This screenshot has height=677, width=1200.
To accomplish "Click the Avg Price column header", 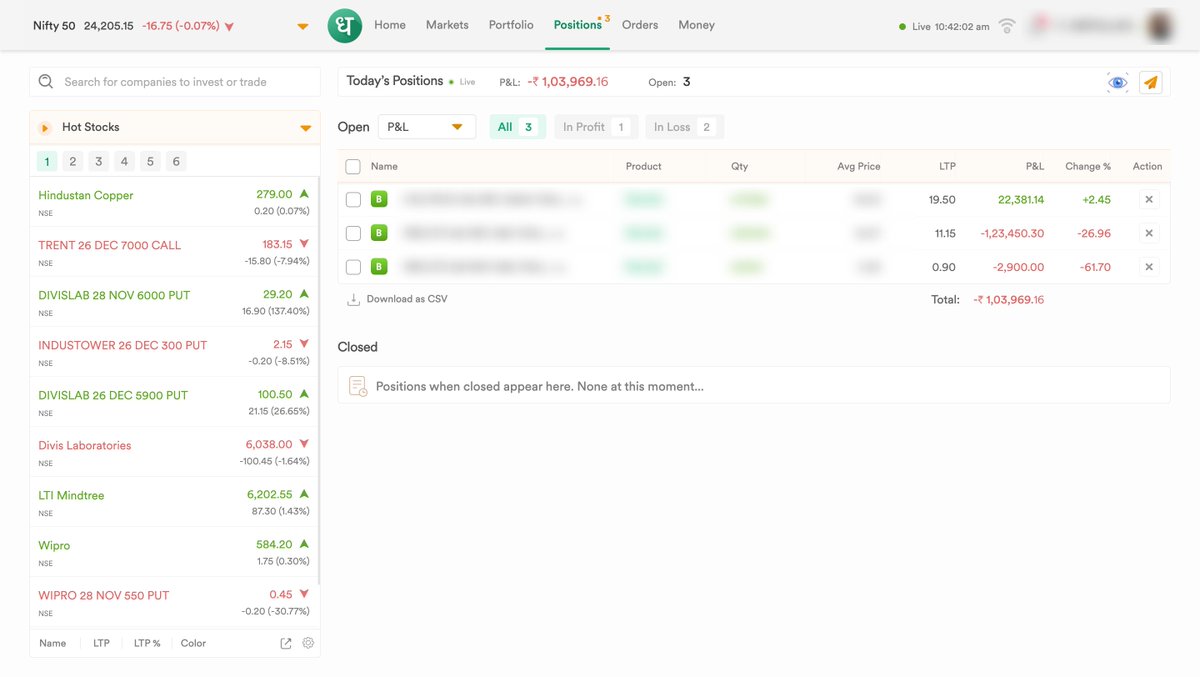I will 859,166.
